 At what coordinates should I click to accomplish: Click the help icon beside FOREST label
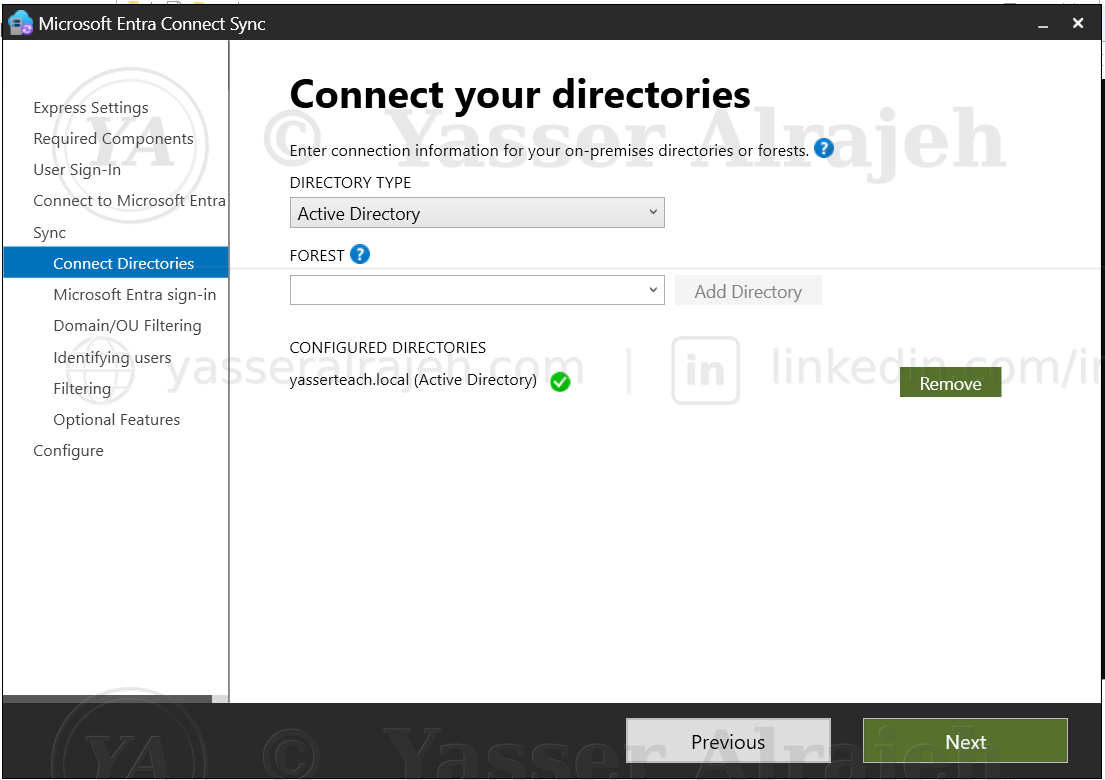[359, 254]
